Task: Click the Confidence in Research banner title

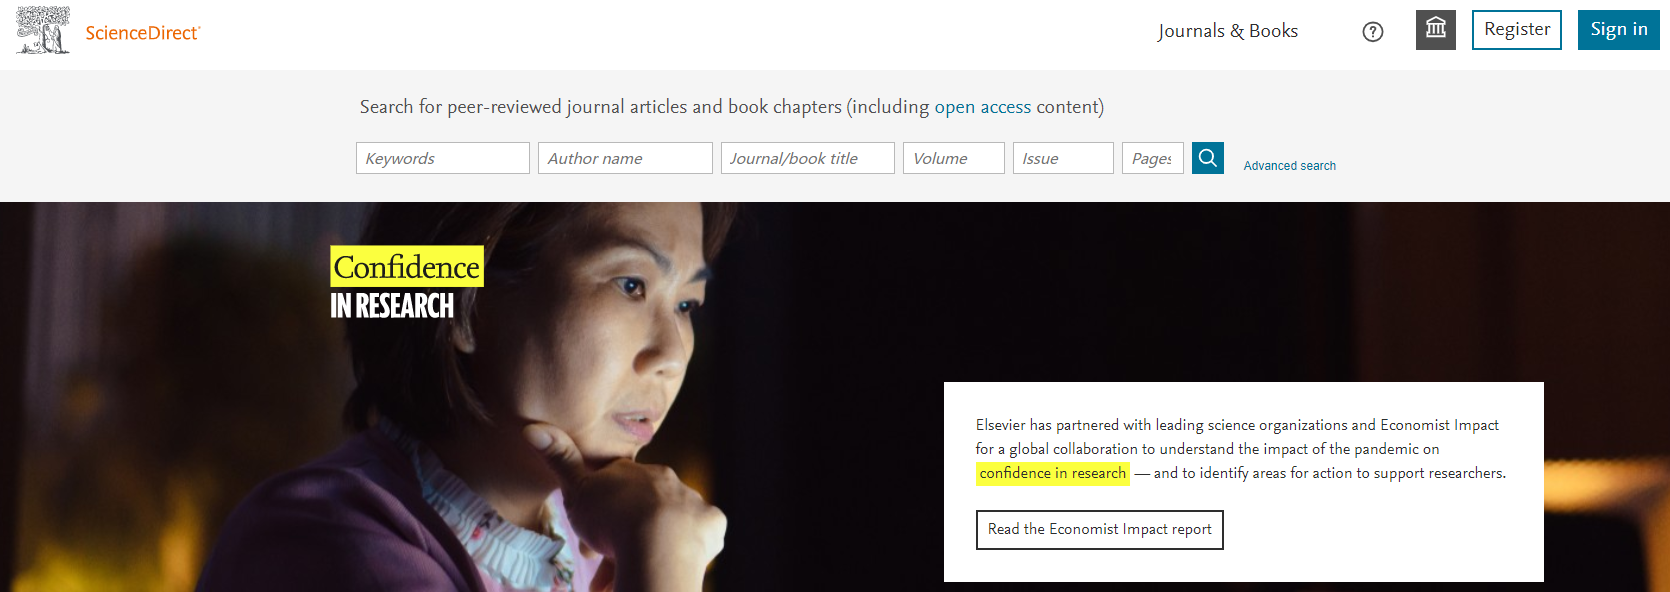Action: (x=407, y=283)
